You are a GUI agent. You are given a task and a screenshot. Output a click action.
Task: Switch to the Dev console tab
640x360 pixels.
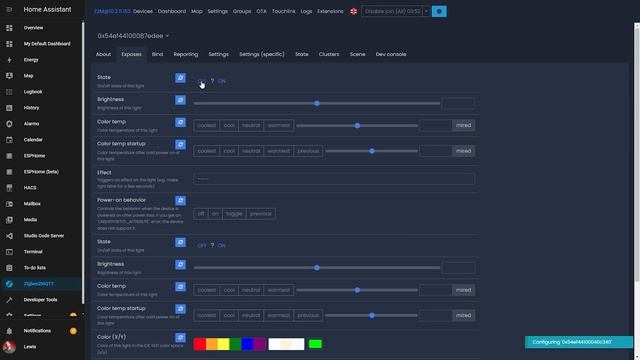pos(391,54)
